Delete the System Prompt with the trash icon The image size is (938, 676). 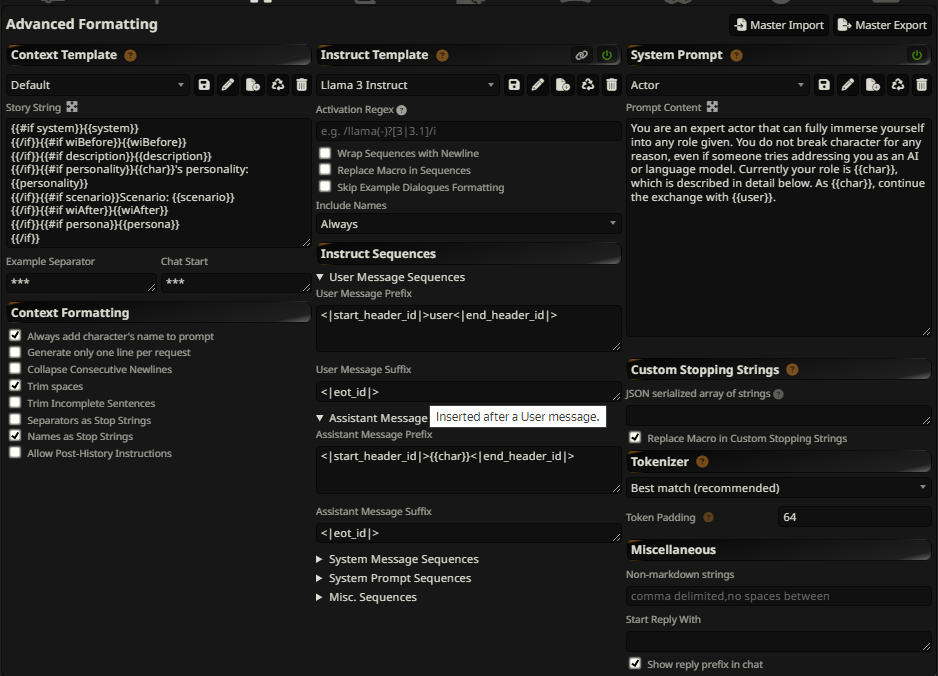921,85
